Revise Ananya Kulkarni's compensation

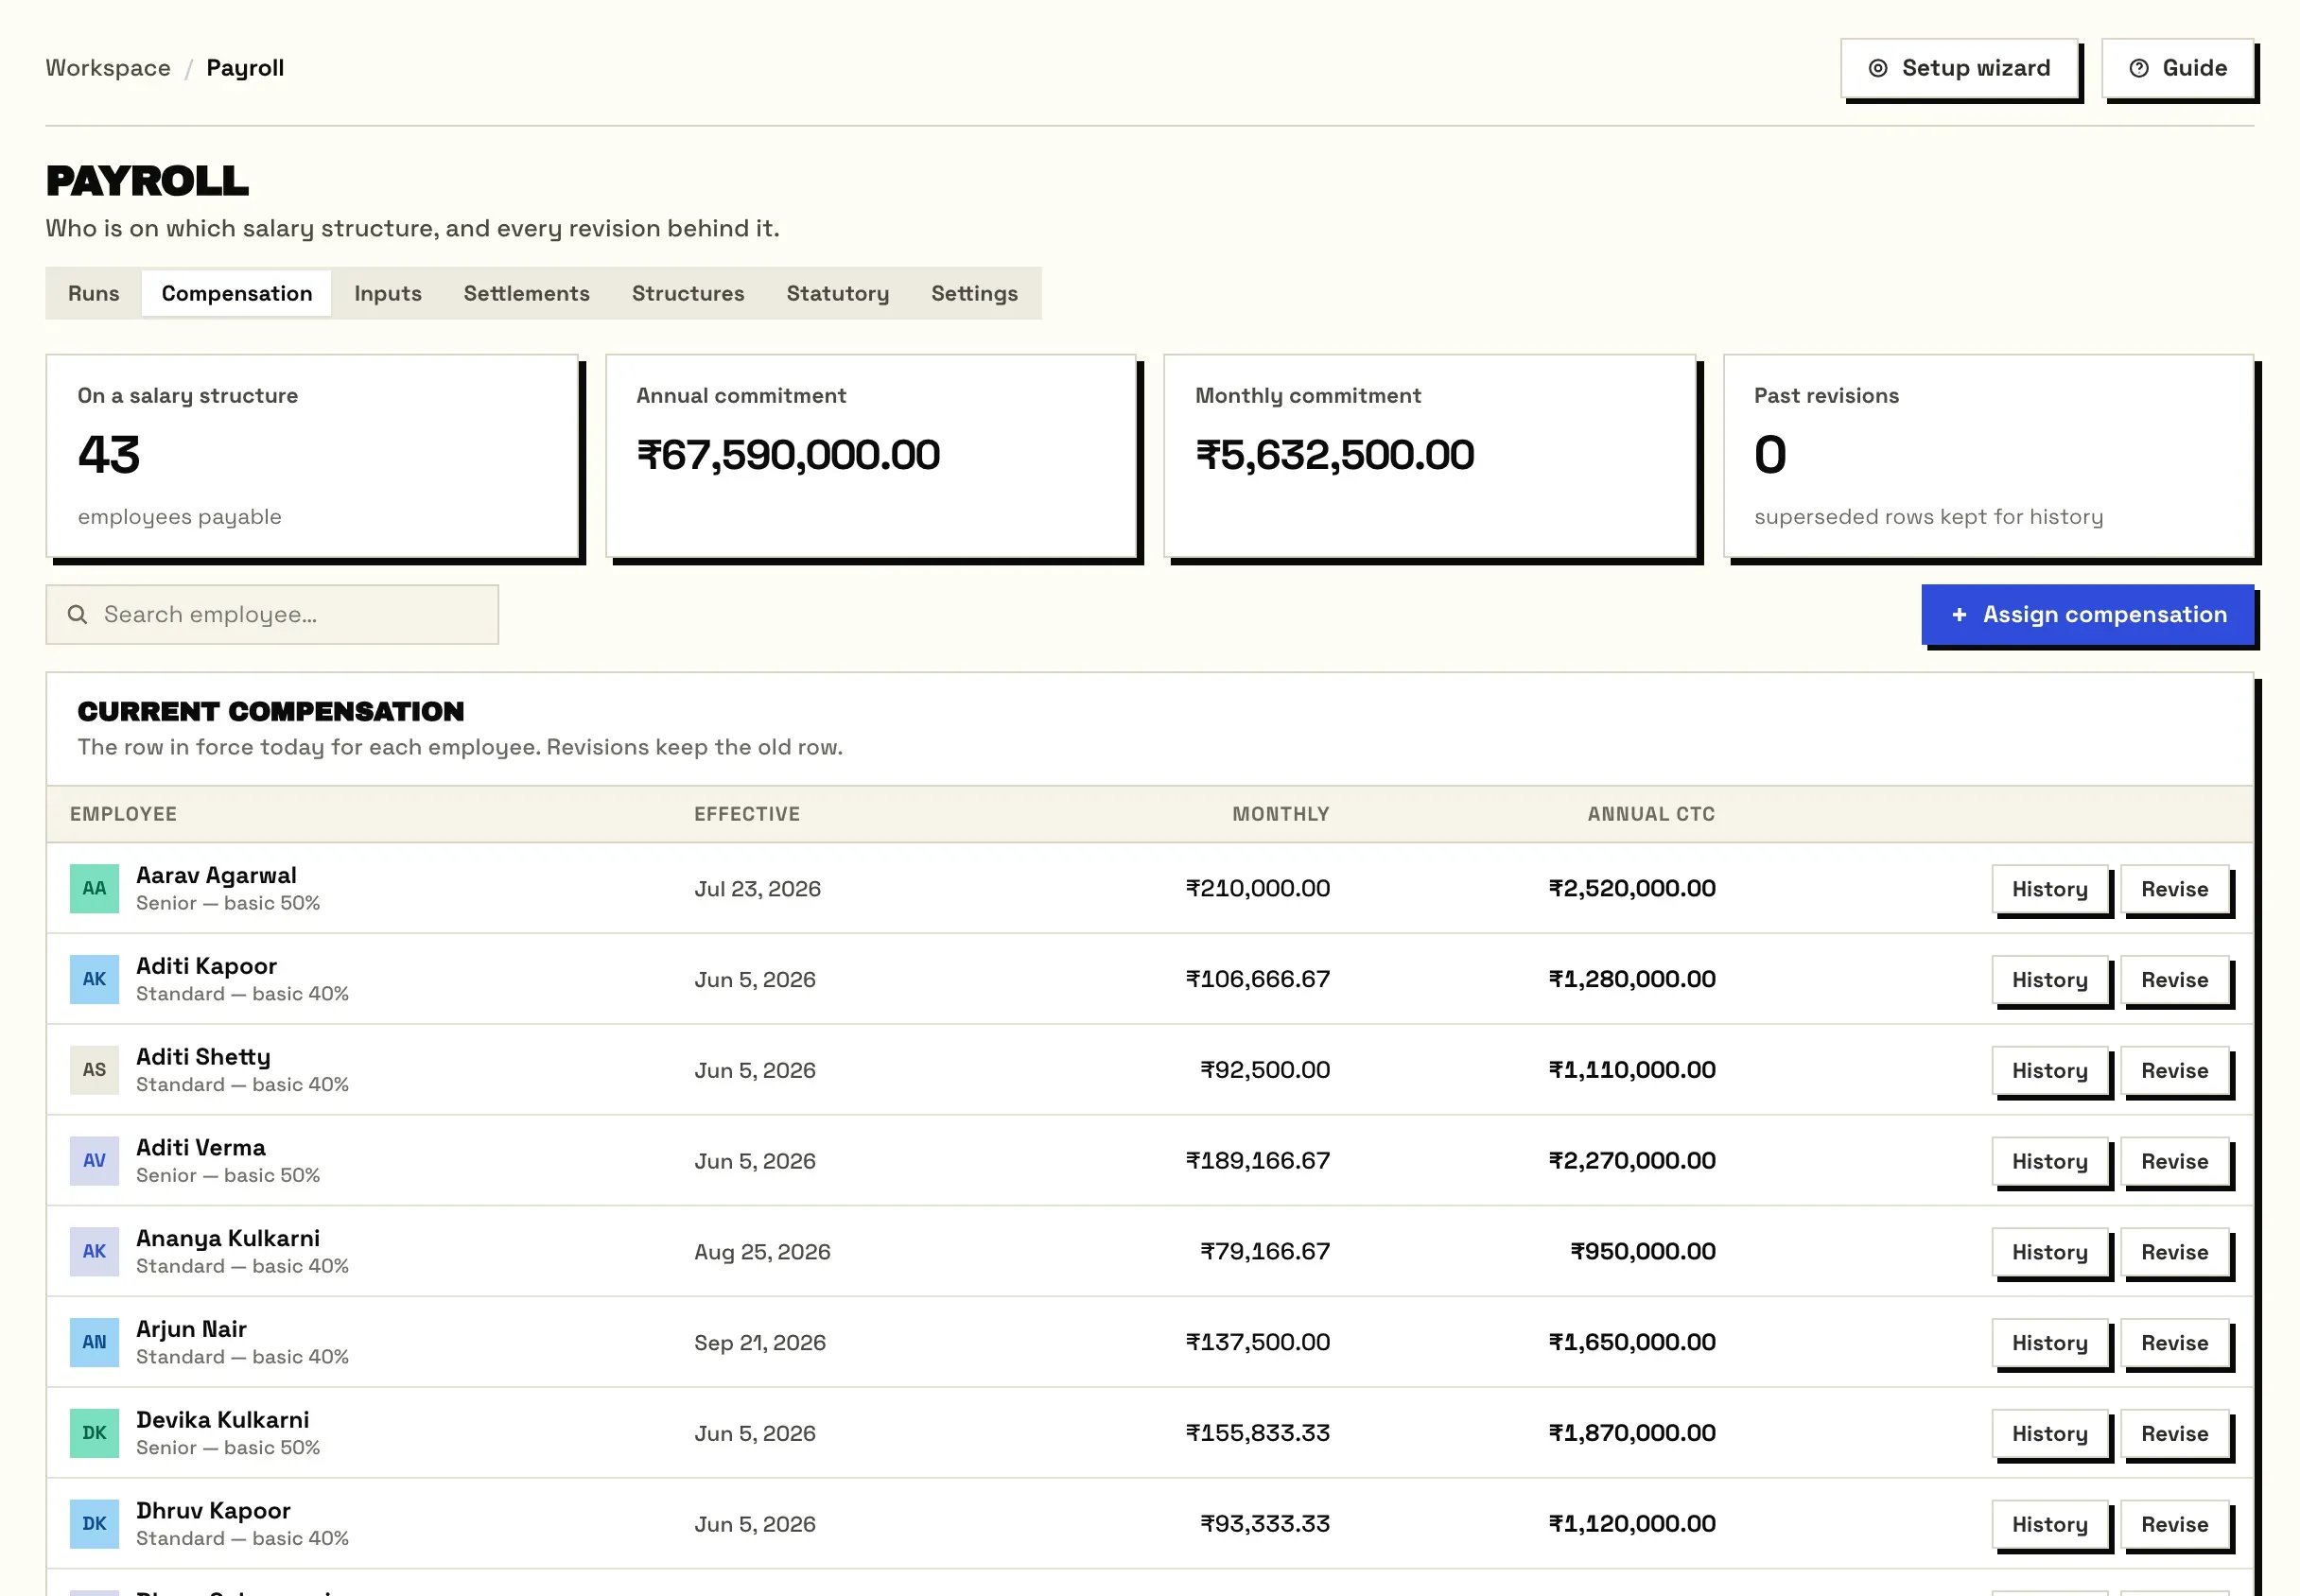[2175, 1251]
